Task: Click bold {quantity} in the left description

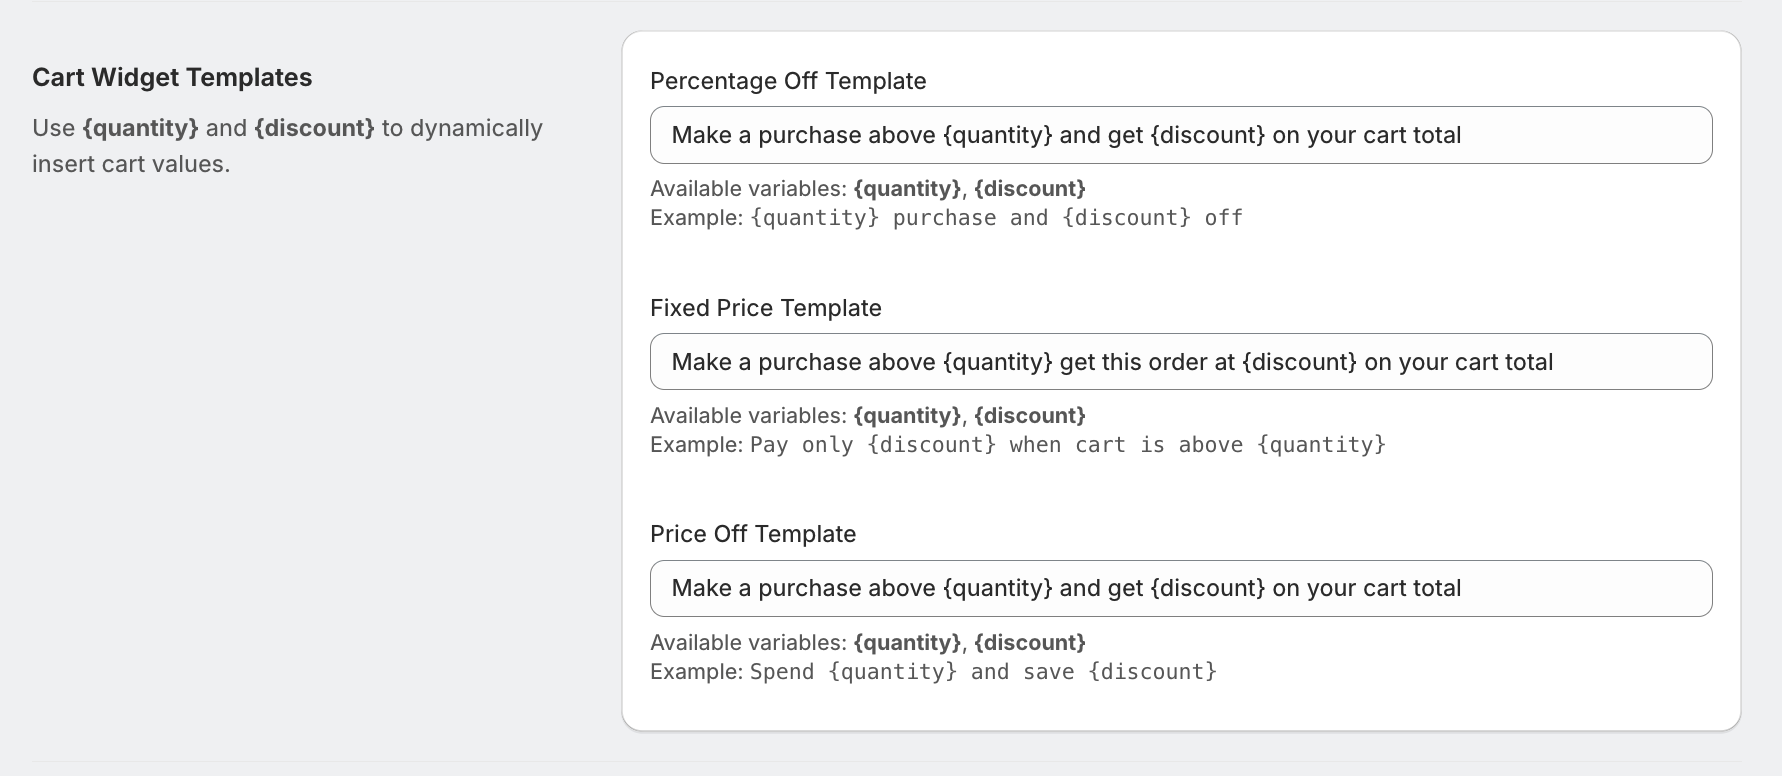Action: coord(140,128)
